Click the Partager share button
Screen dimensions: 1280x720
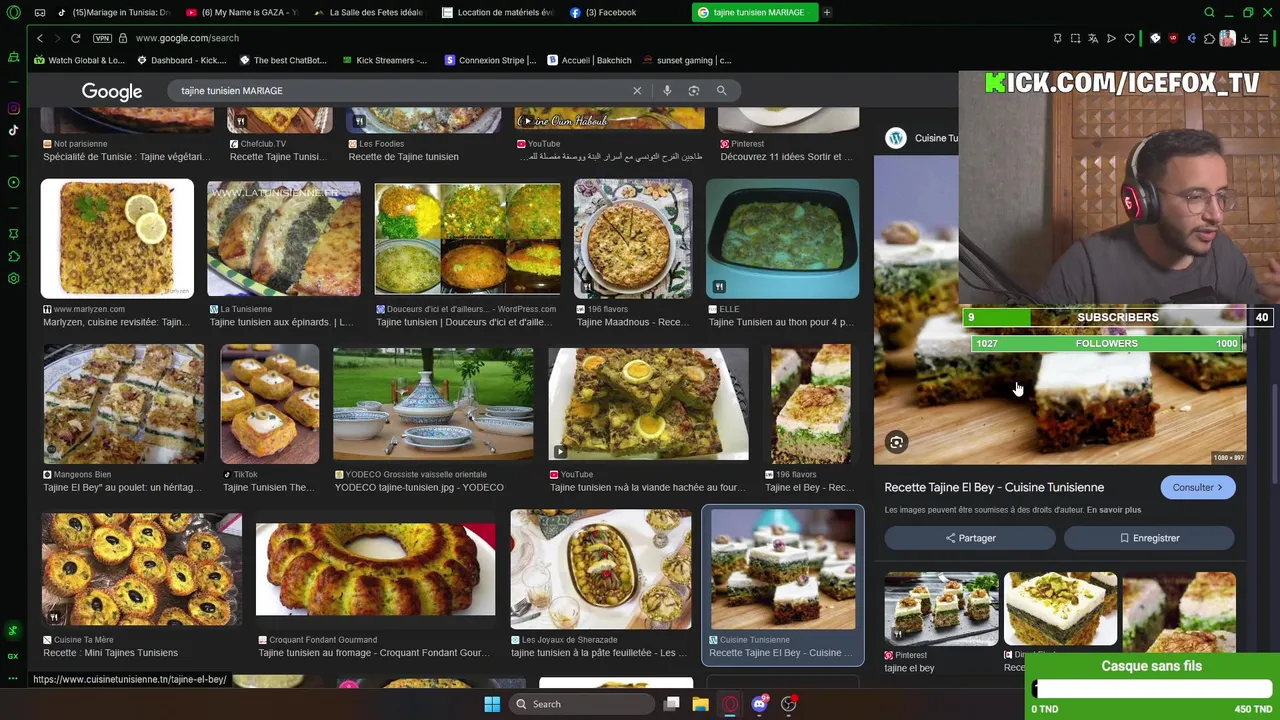point(970,538)
